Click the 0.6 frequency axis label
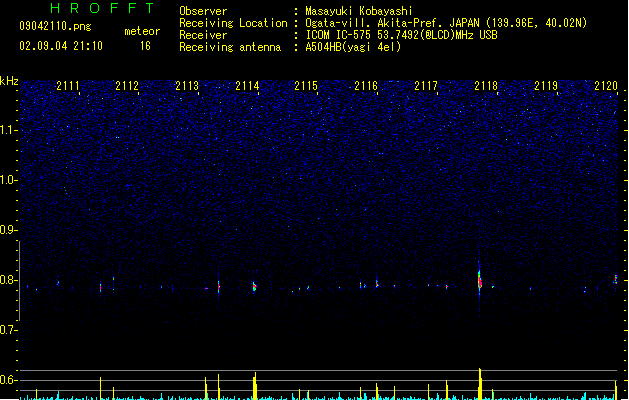 (8, 380)
